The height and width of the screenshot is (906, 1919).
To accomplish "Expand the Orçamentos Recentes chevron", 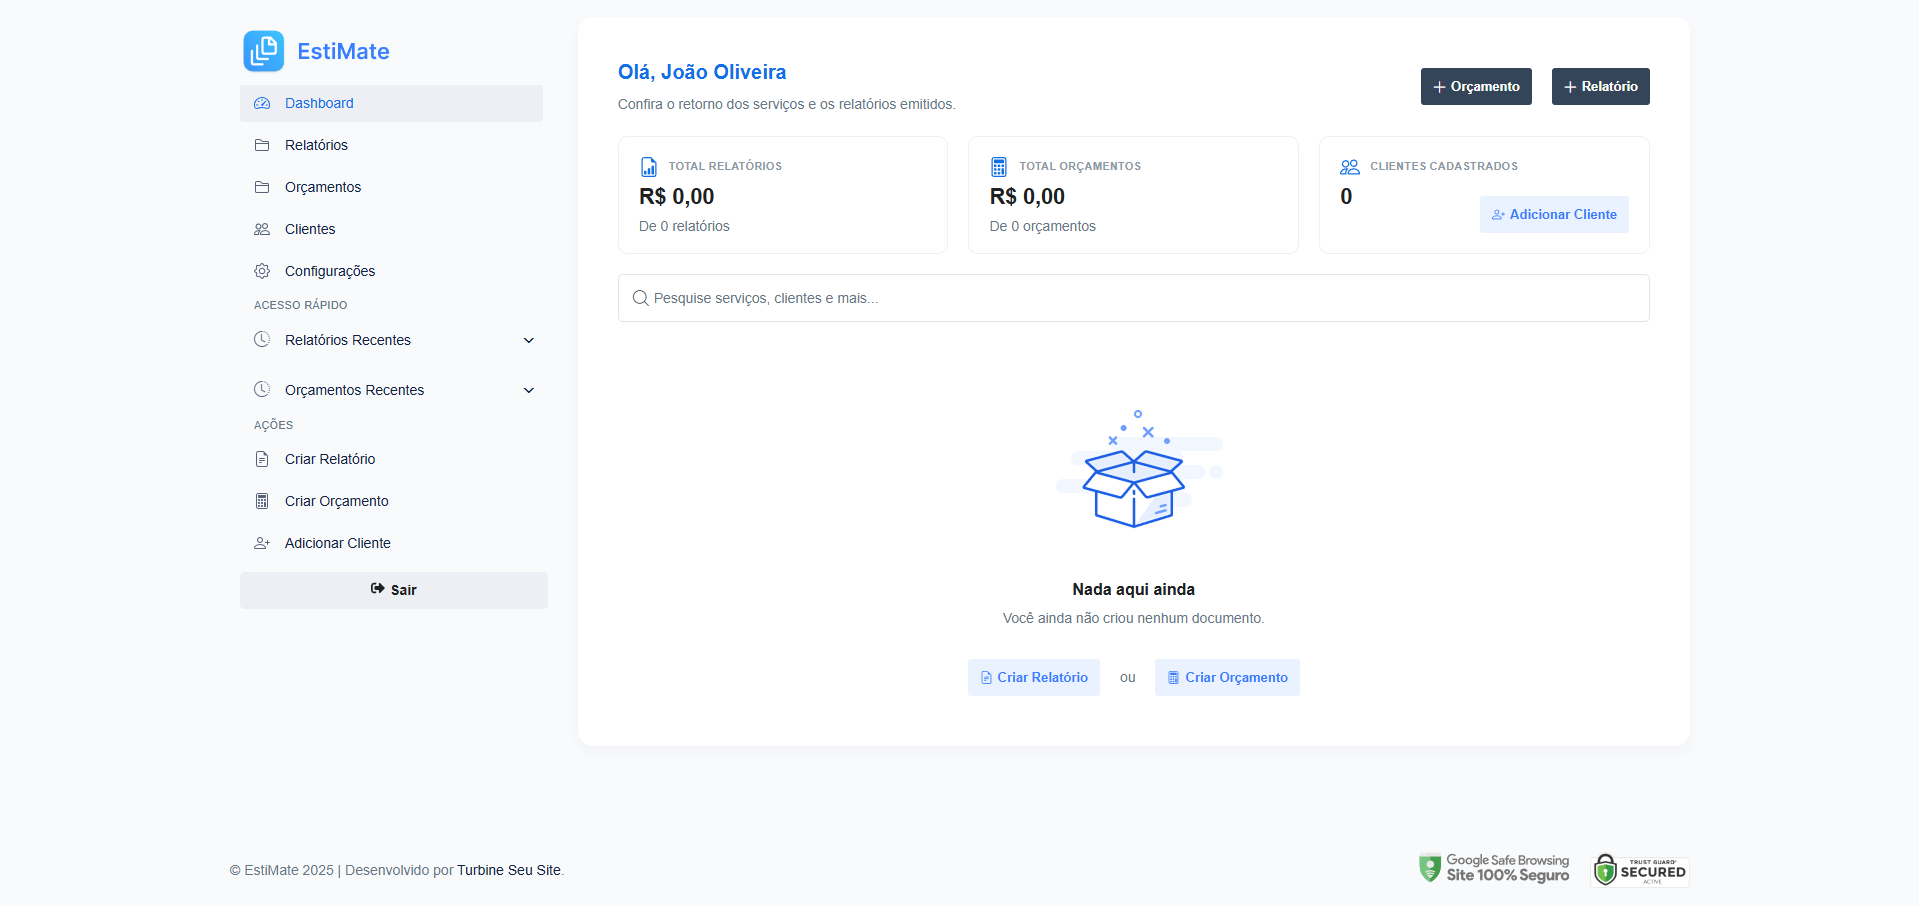I will point(529,390).
